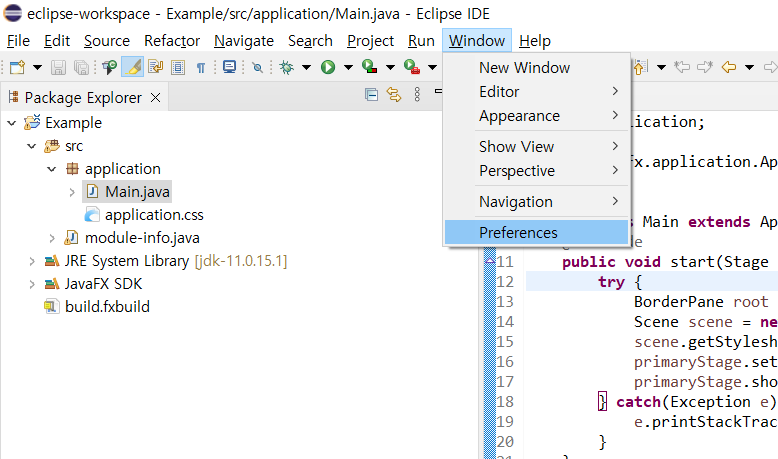Click the yellow Back navigation arrow

[728, 67]
